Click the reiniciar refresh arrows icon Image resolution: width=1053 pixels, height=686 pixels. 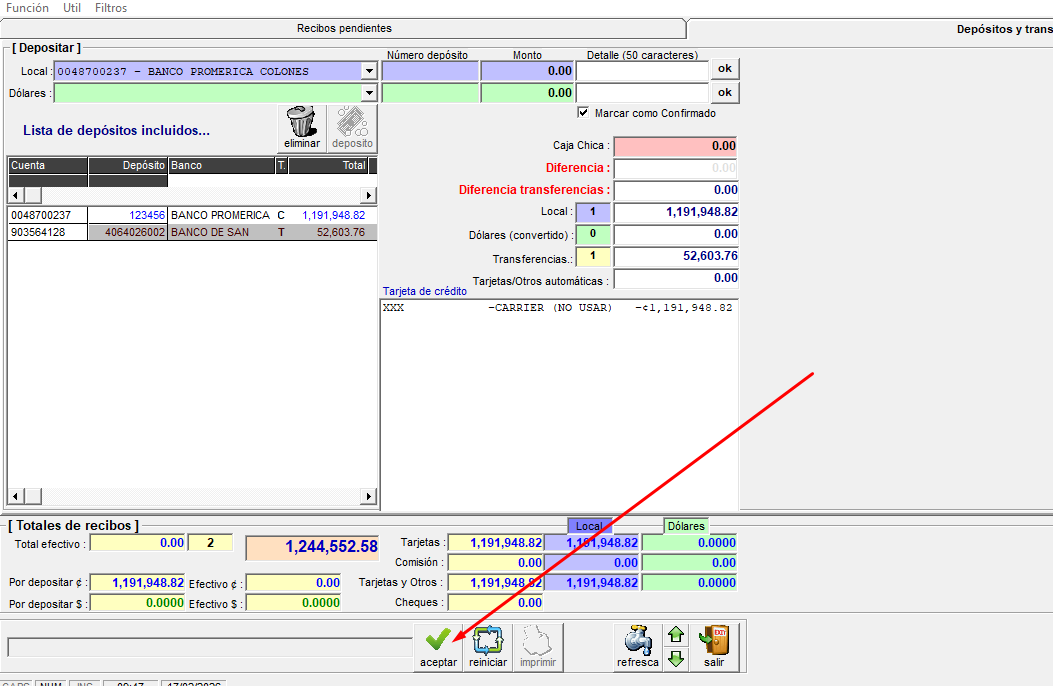(488, 640)
